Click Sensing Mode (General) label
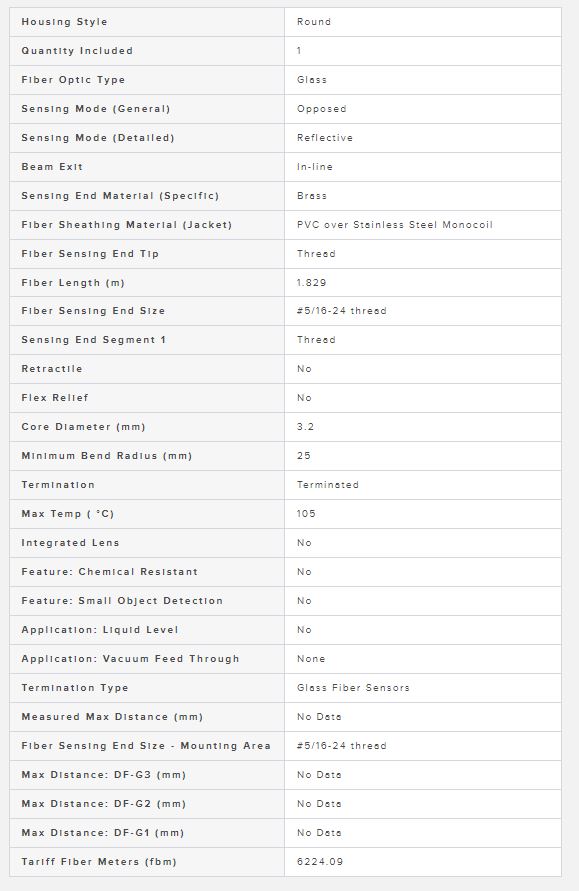579x891 pixels. pyautogui.click(x=95, y=109)
